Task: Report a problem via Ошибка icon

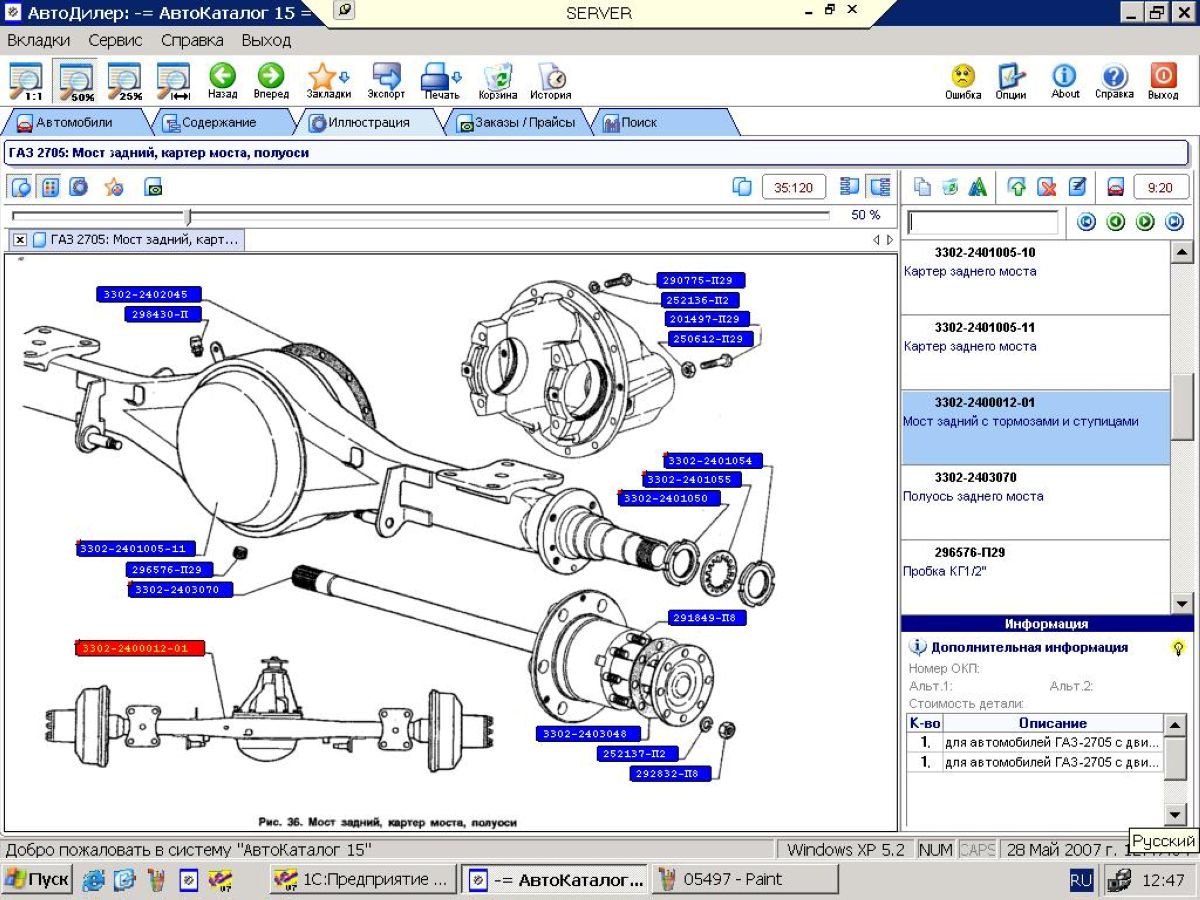Action: click(963, 81)
